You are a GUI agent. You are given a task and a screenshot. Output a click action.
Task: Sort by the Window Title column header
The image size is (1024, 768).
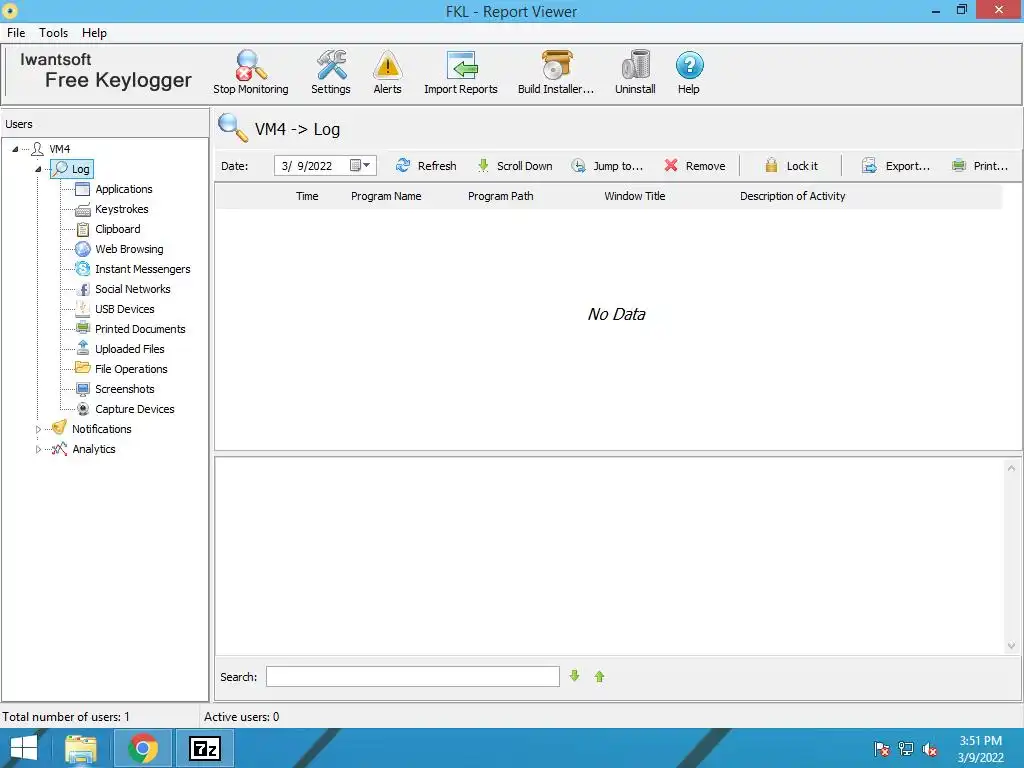pyautogui.click(x=634, y=196)
